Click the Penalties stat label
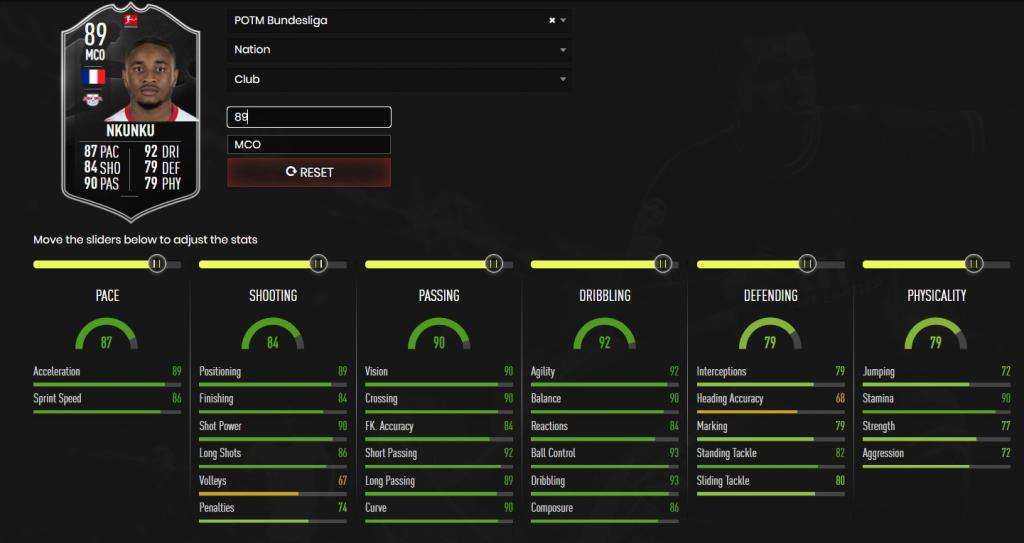 click(217, 508)
